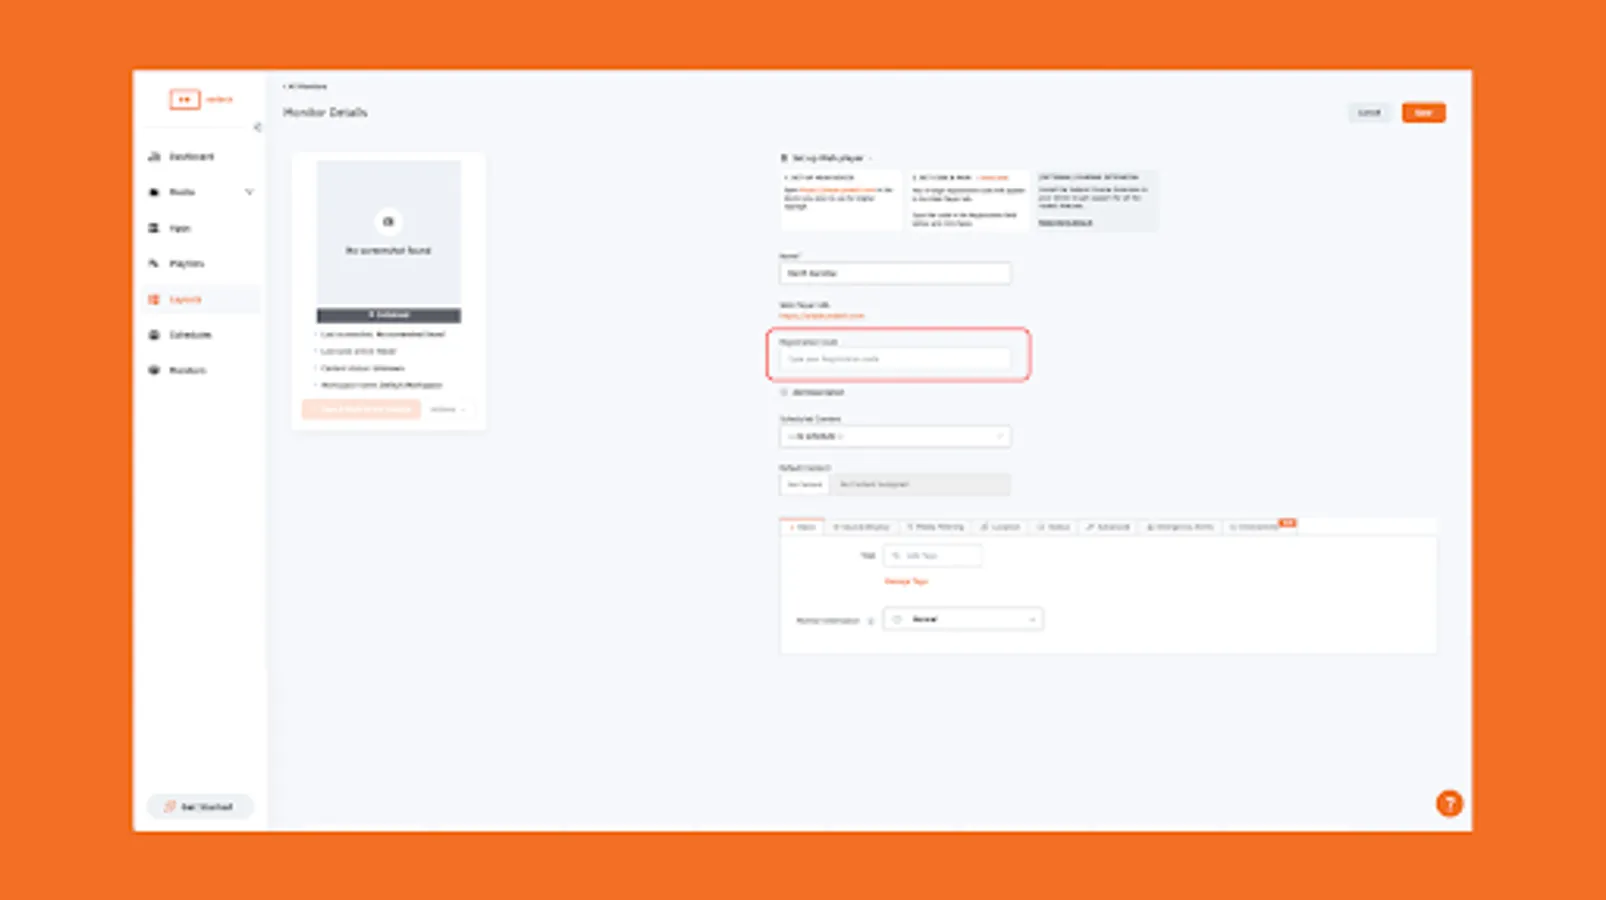Open the orange help question-mark button
The width and height of the screenshot is (1606, 900).
tap(1449, 804)
